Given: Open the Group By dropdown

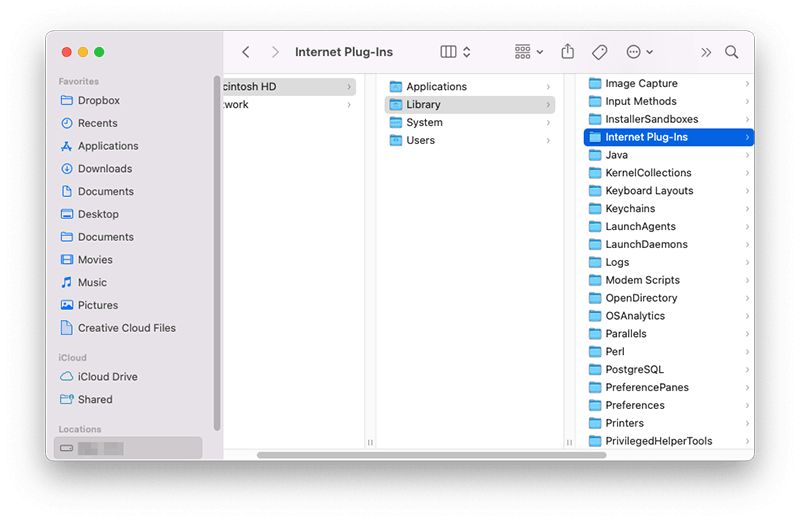Looking at the screenshot, I should pos(528,52).
